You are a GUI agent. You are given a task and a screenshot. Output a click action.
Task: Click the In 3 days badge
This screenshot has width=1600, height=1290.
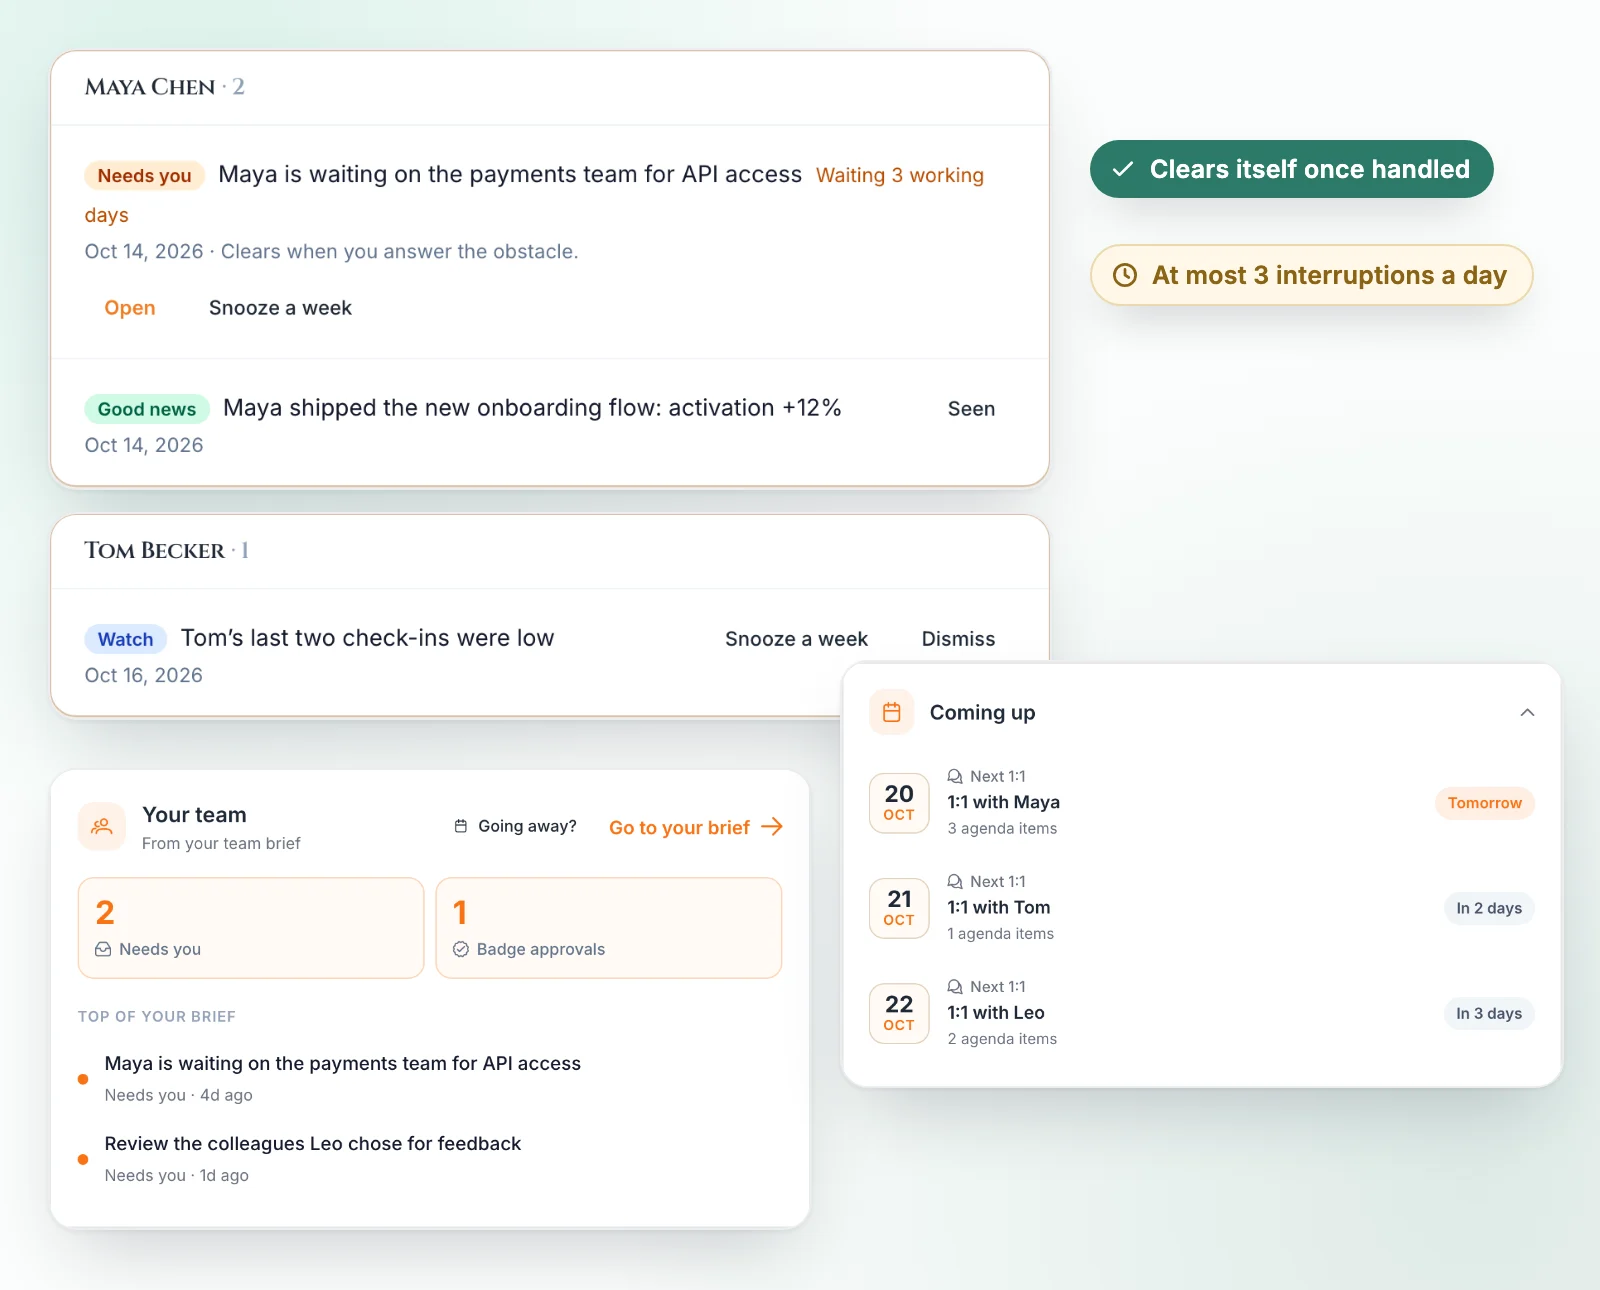(1489, 1013)
